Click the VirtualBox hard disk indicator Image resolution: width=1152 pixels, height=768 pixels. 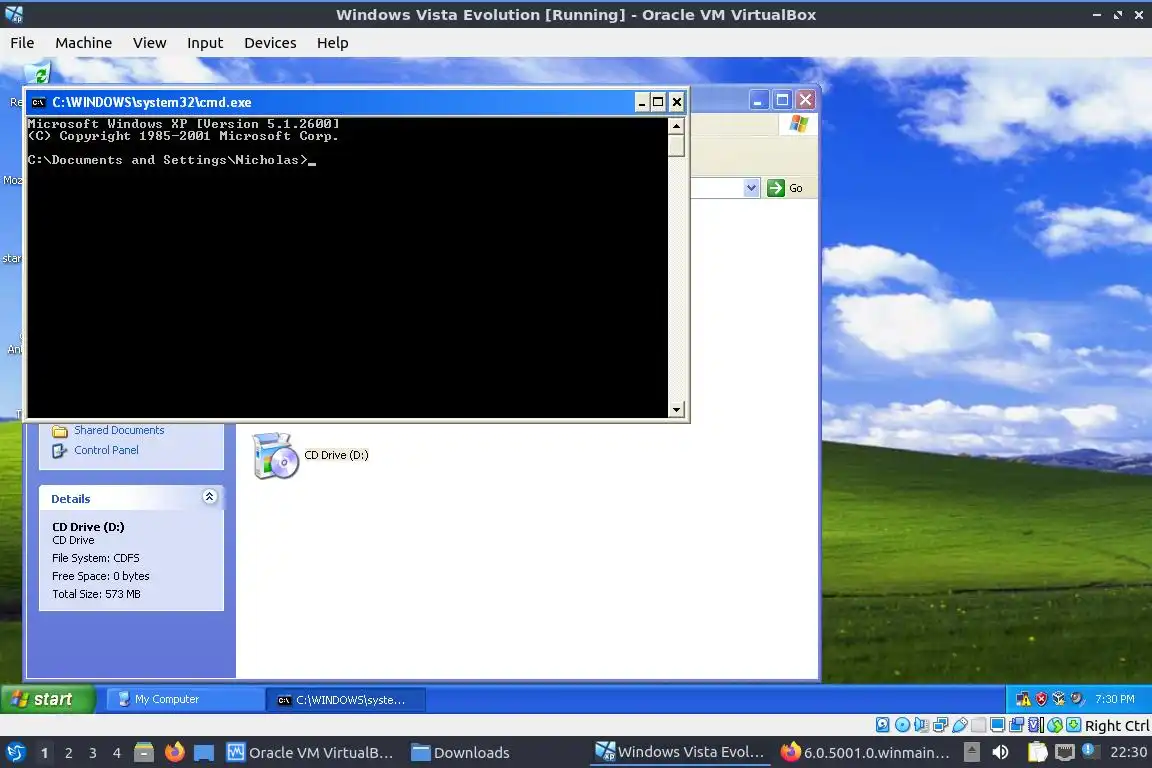882,725
